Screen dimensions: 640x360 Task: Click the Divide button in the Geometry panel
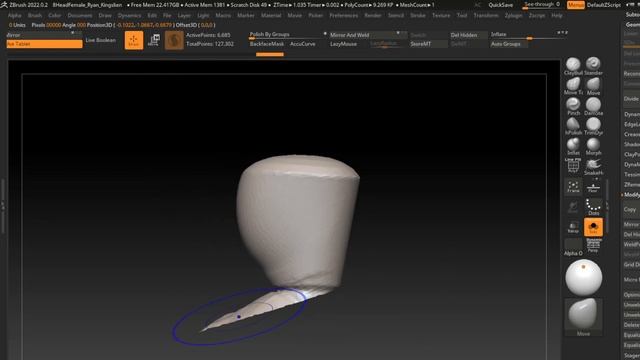[x=631, y=99]
